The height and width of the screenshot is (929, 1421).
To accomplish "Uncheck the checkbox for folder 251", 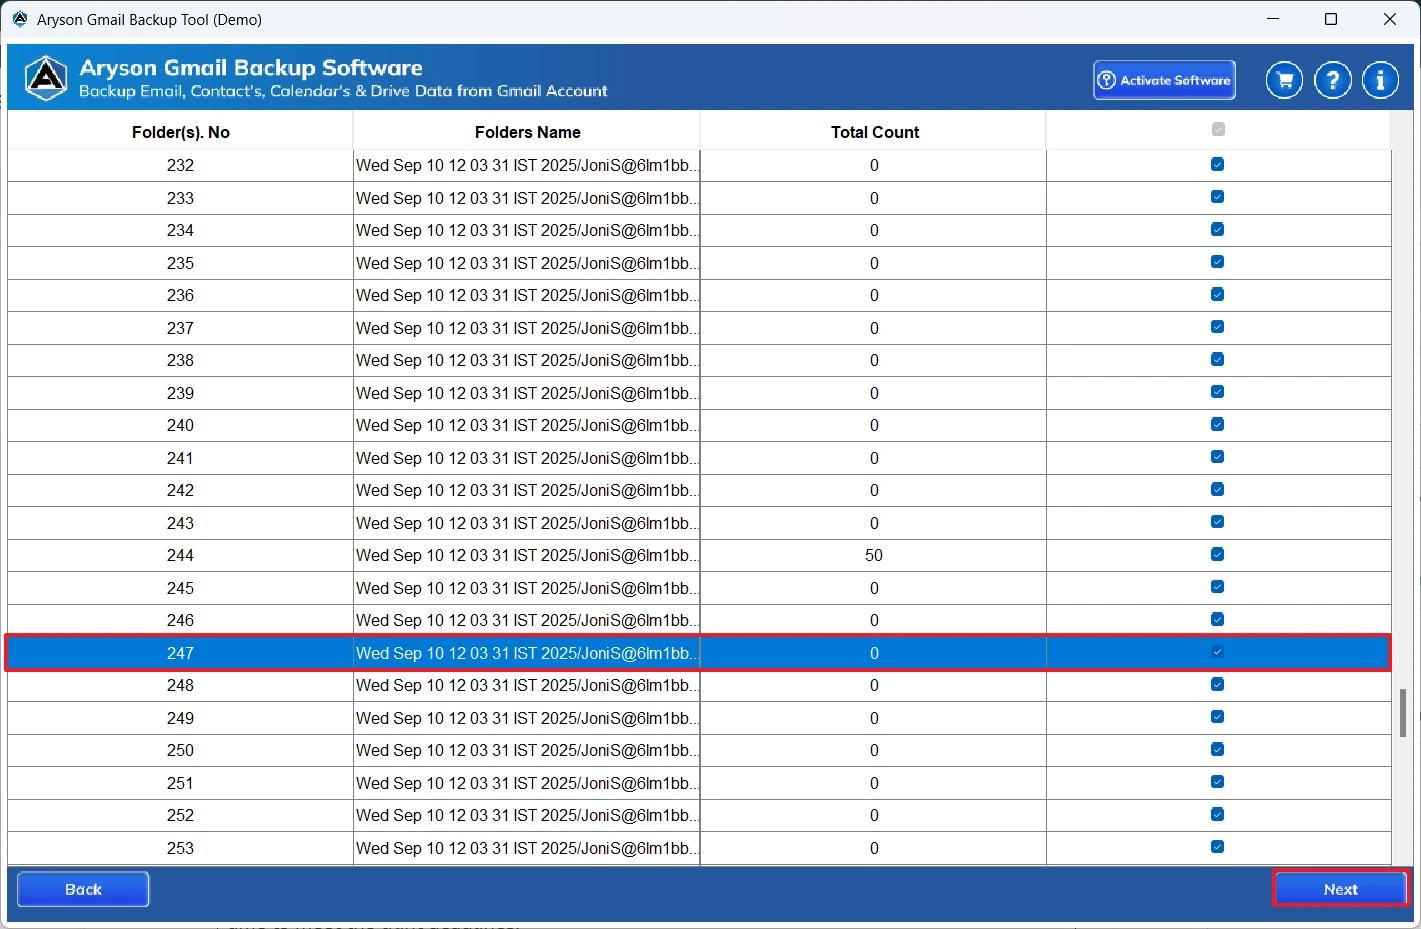I will pyautogui.click(x=1217, y=782).
